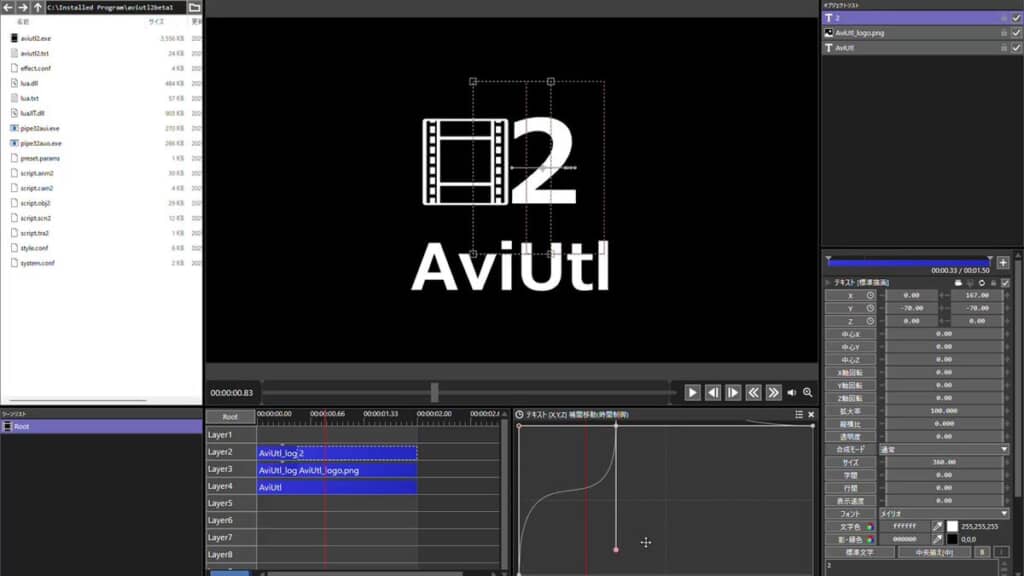Select the Layer1 header
Screen dimensions: 1024x576
pos(231,434)
